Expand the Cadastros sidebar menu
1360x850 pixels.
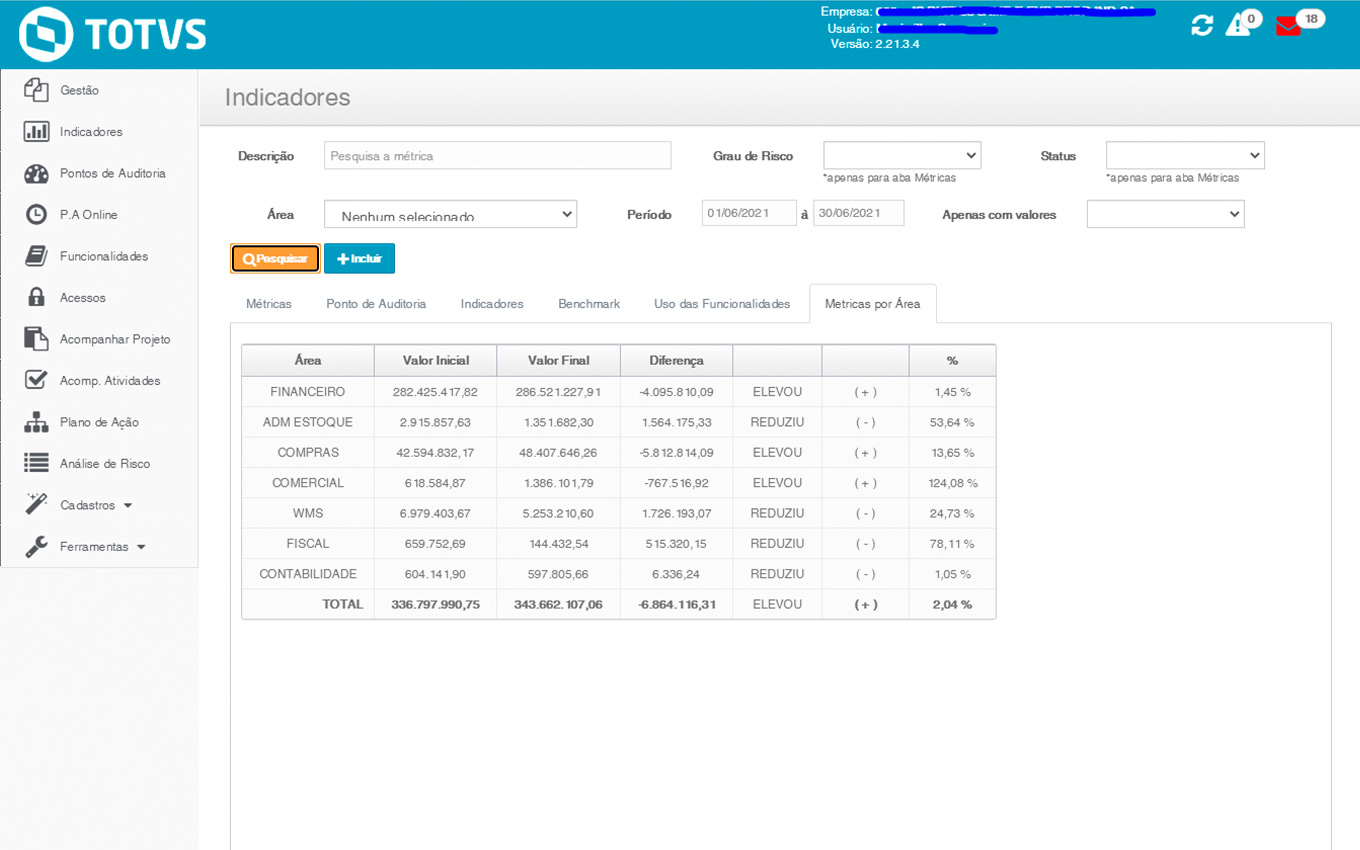click(x=95, y=506)
